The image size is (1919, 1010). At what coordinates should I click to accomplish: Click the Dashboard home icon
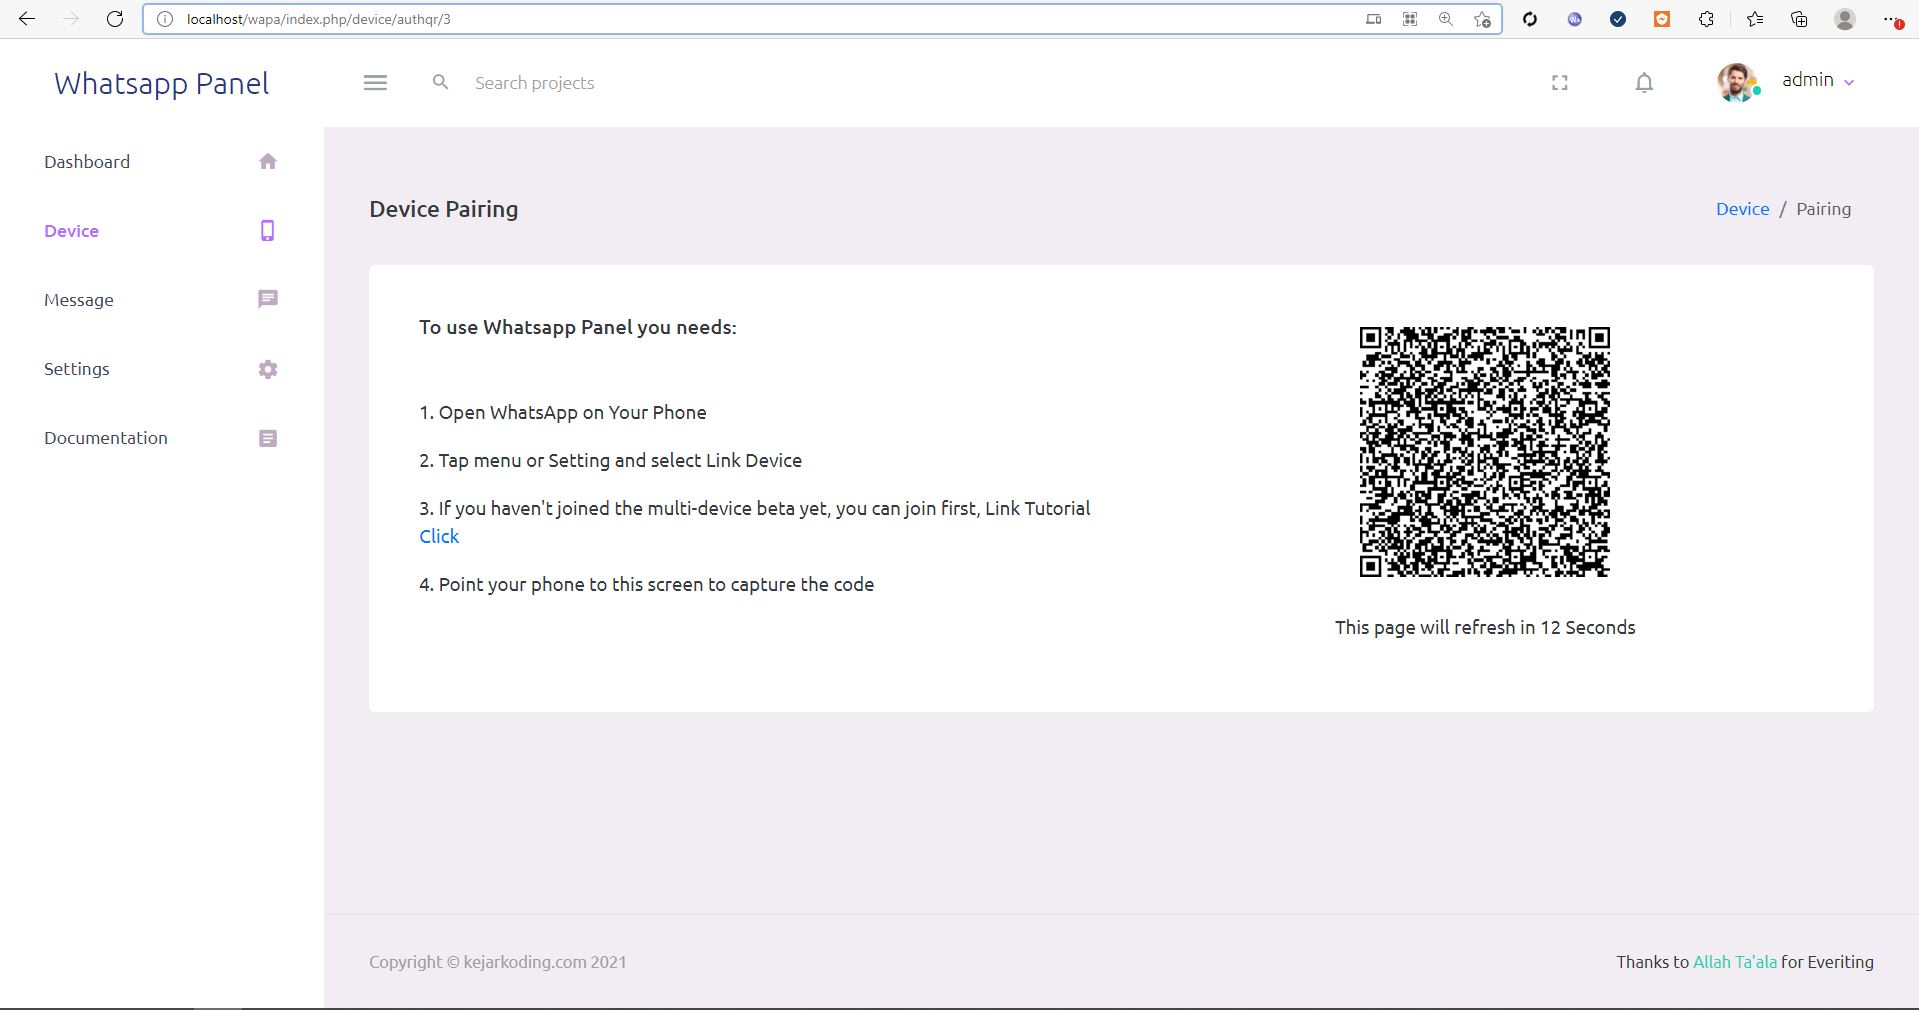click(267, 162)
